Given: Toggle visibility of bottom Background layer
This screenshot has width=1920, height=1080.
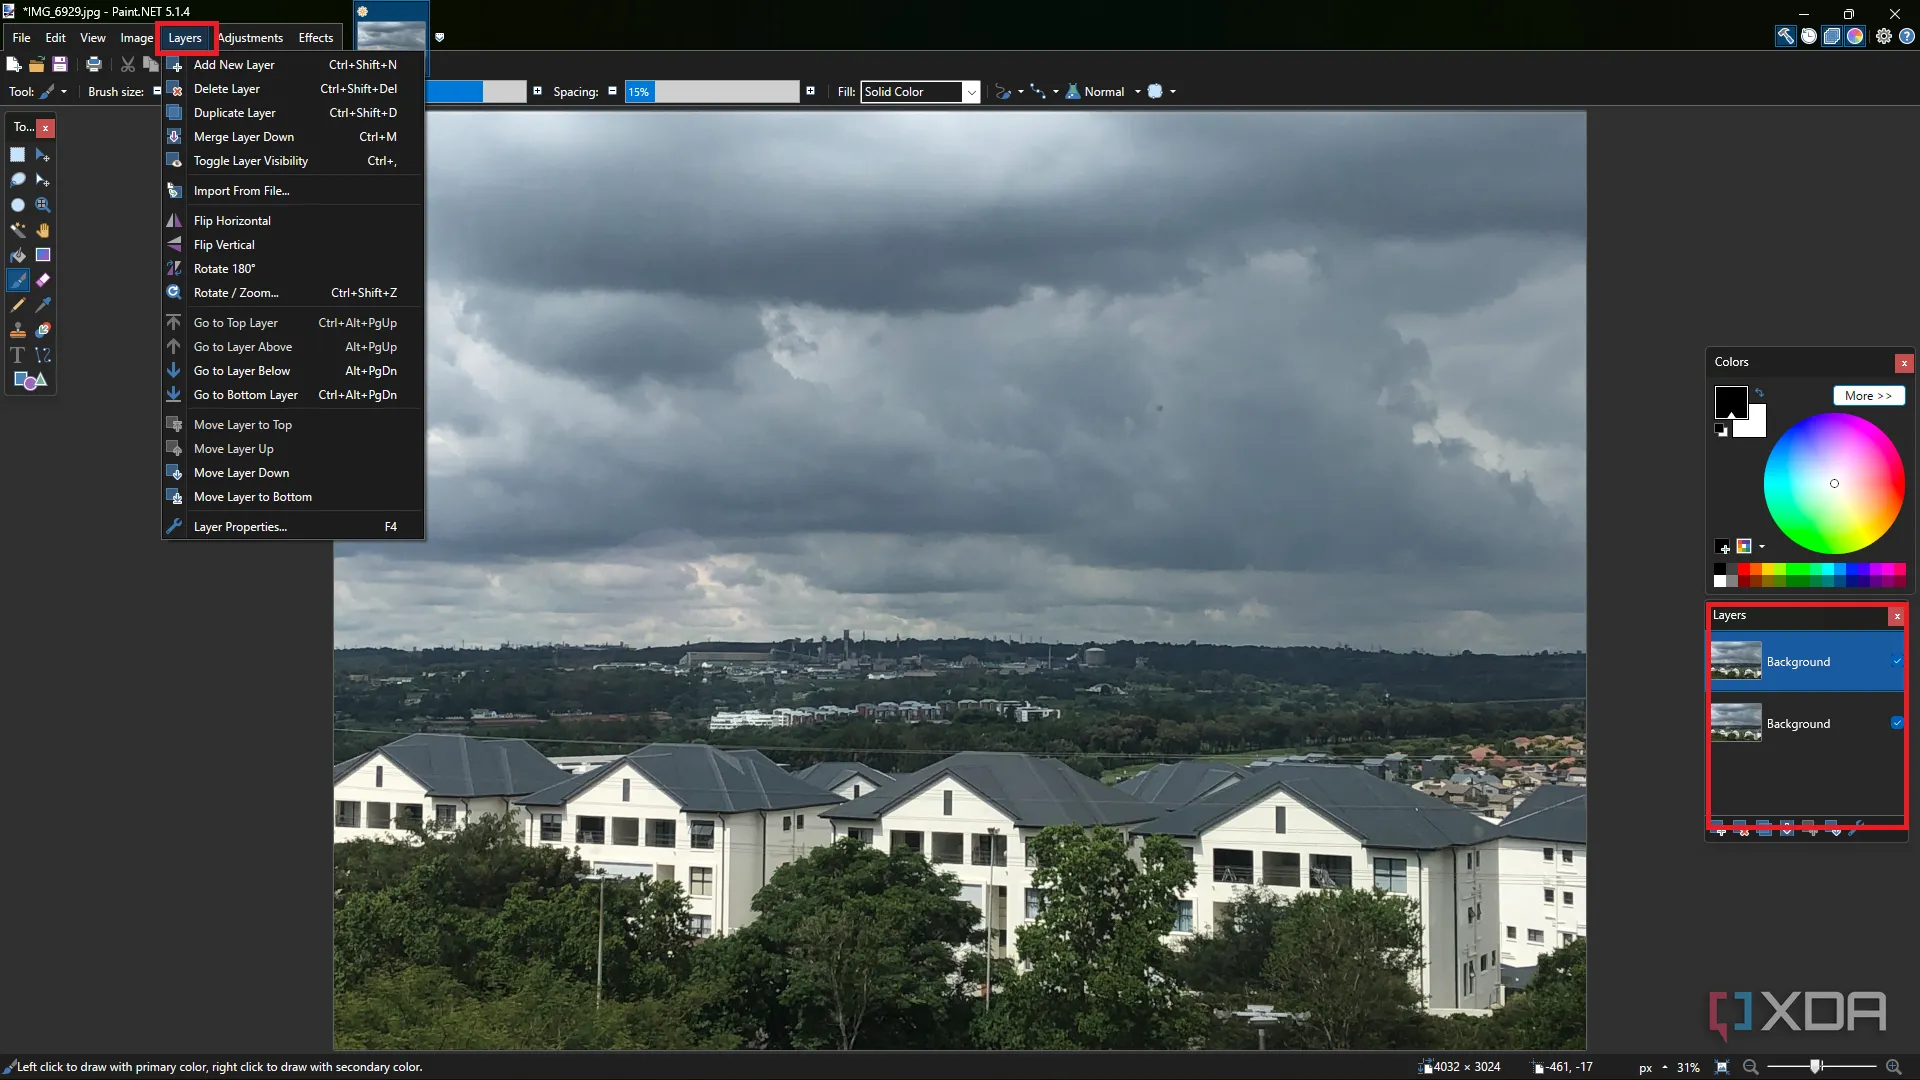Looking at the screenshot, I should (1896, 723).
